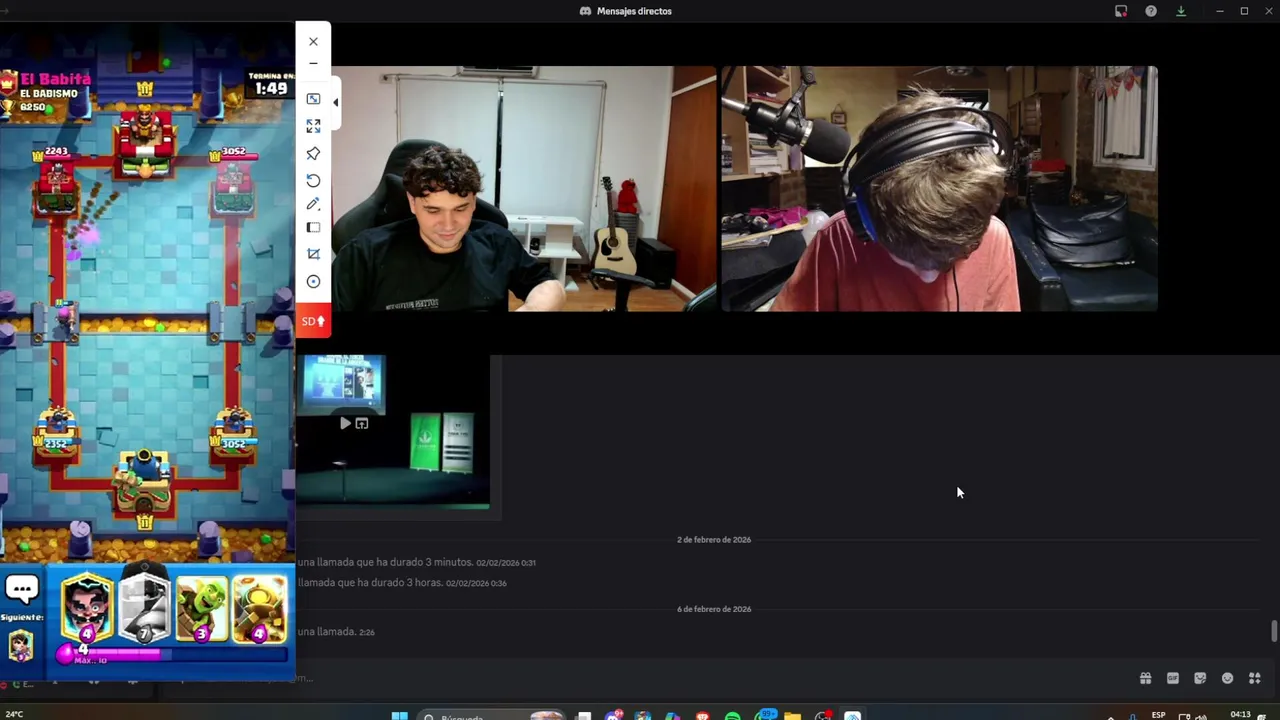Start recording with the circle record icon
1280x720 pixels.
click(x=313, y=282)
